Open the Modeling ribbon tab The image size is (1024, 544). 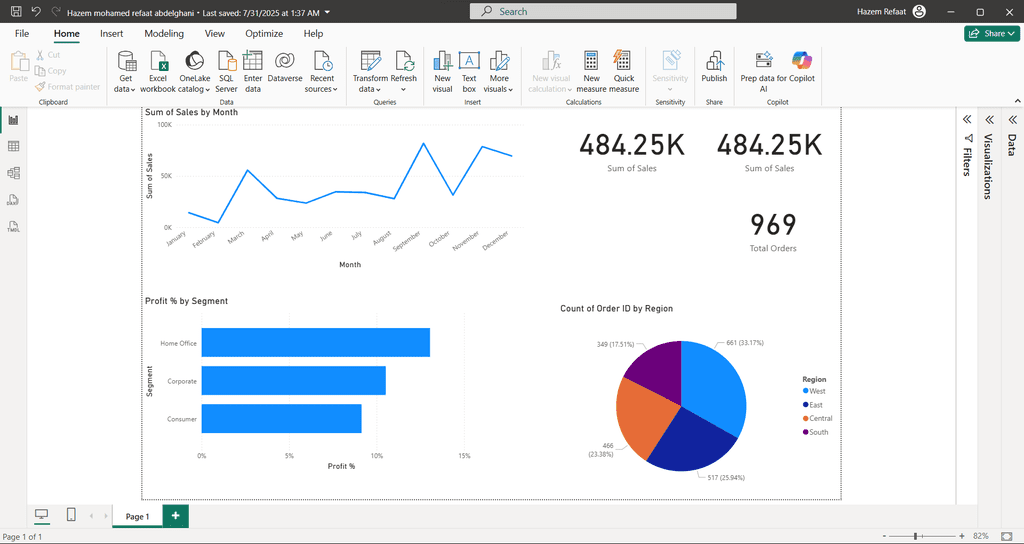pyautogui.click(x=164, y=33)
